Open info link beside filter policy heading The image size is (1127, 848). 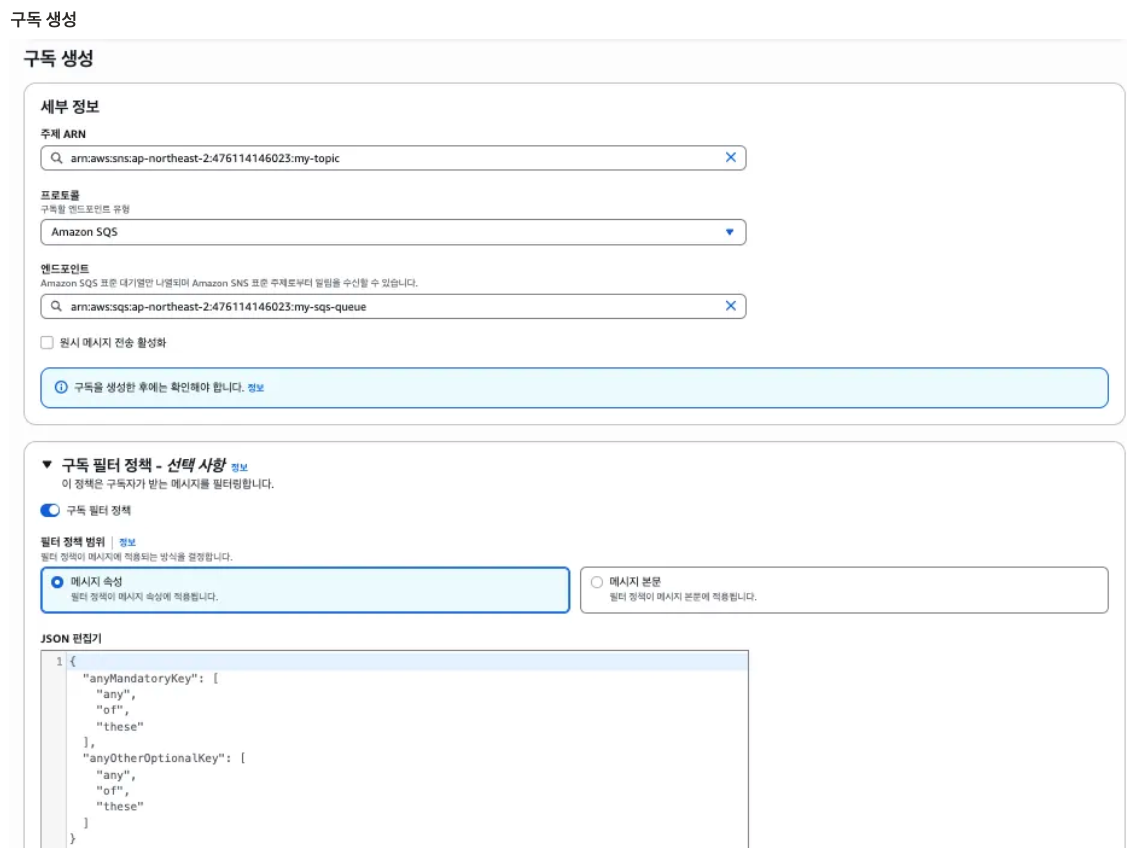239,467
